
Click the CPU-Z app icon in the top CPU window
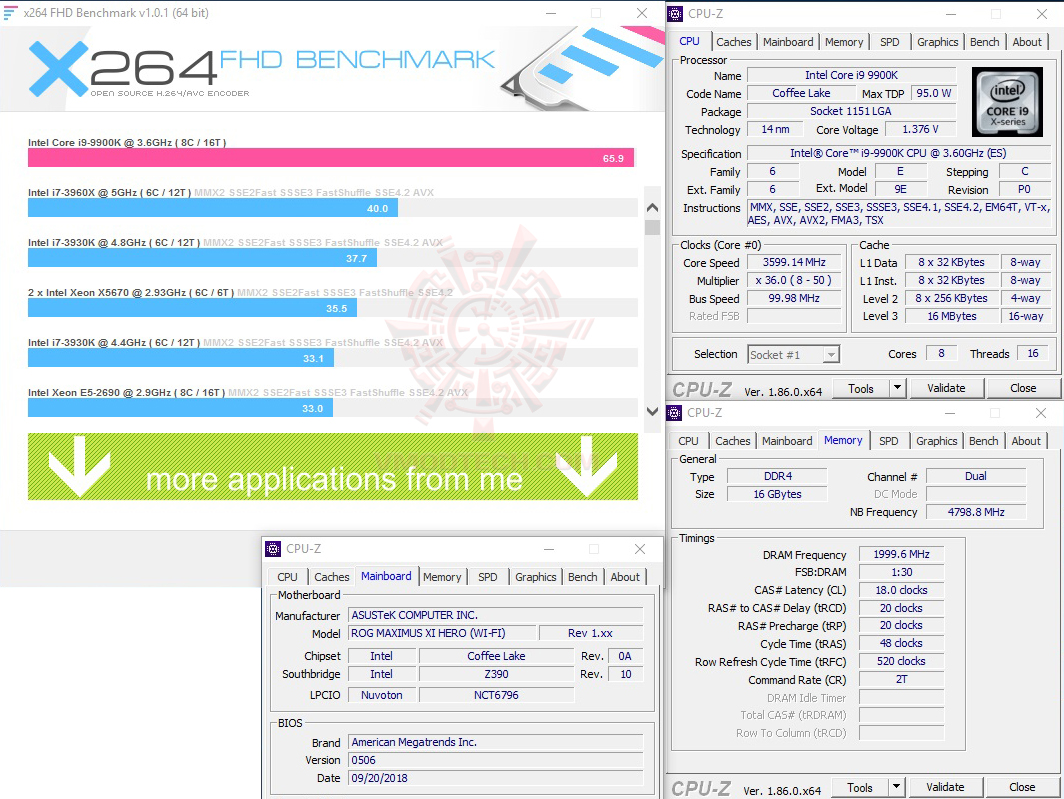tap(675, 14)
